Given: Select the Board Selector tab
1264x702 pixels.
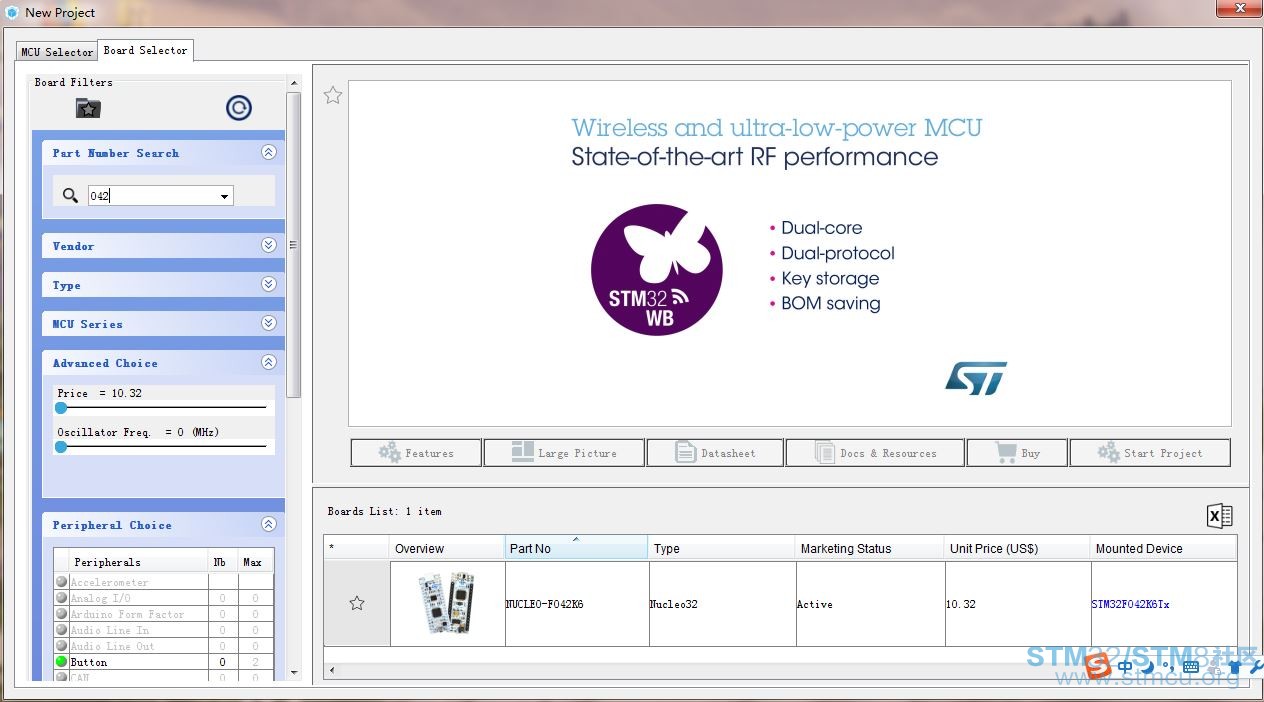Looking at the screenshot, I should [x=145, y=50].
